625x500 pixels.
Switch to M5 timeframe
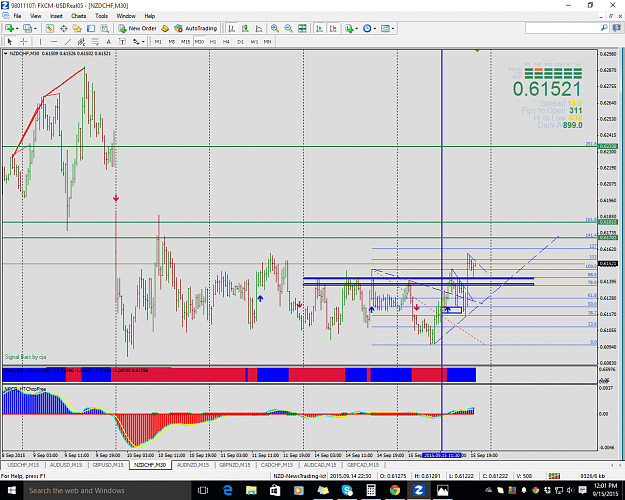[x=172, y=41]
